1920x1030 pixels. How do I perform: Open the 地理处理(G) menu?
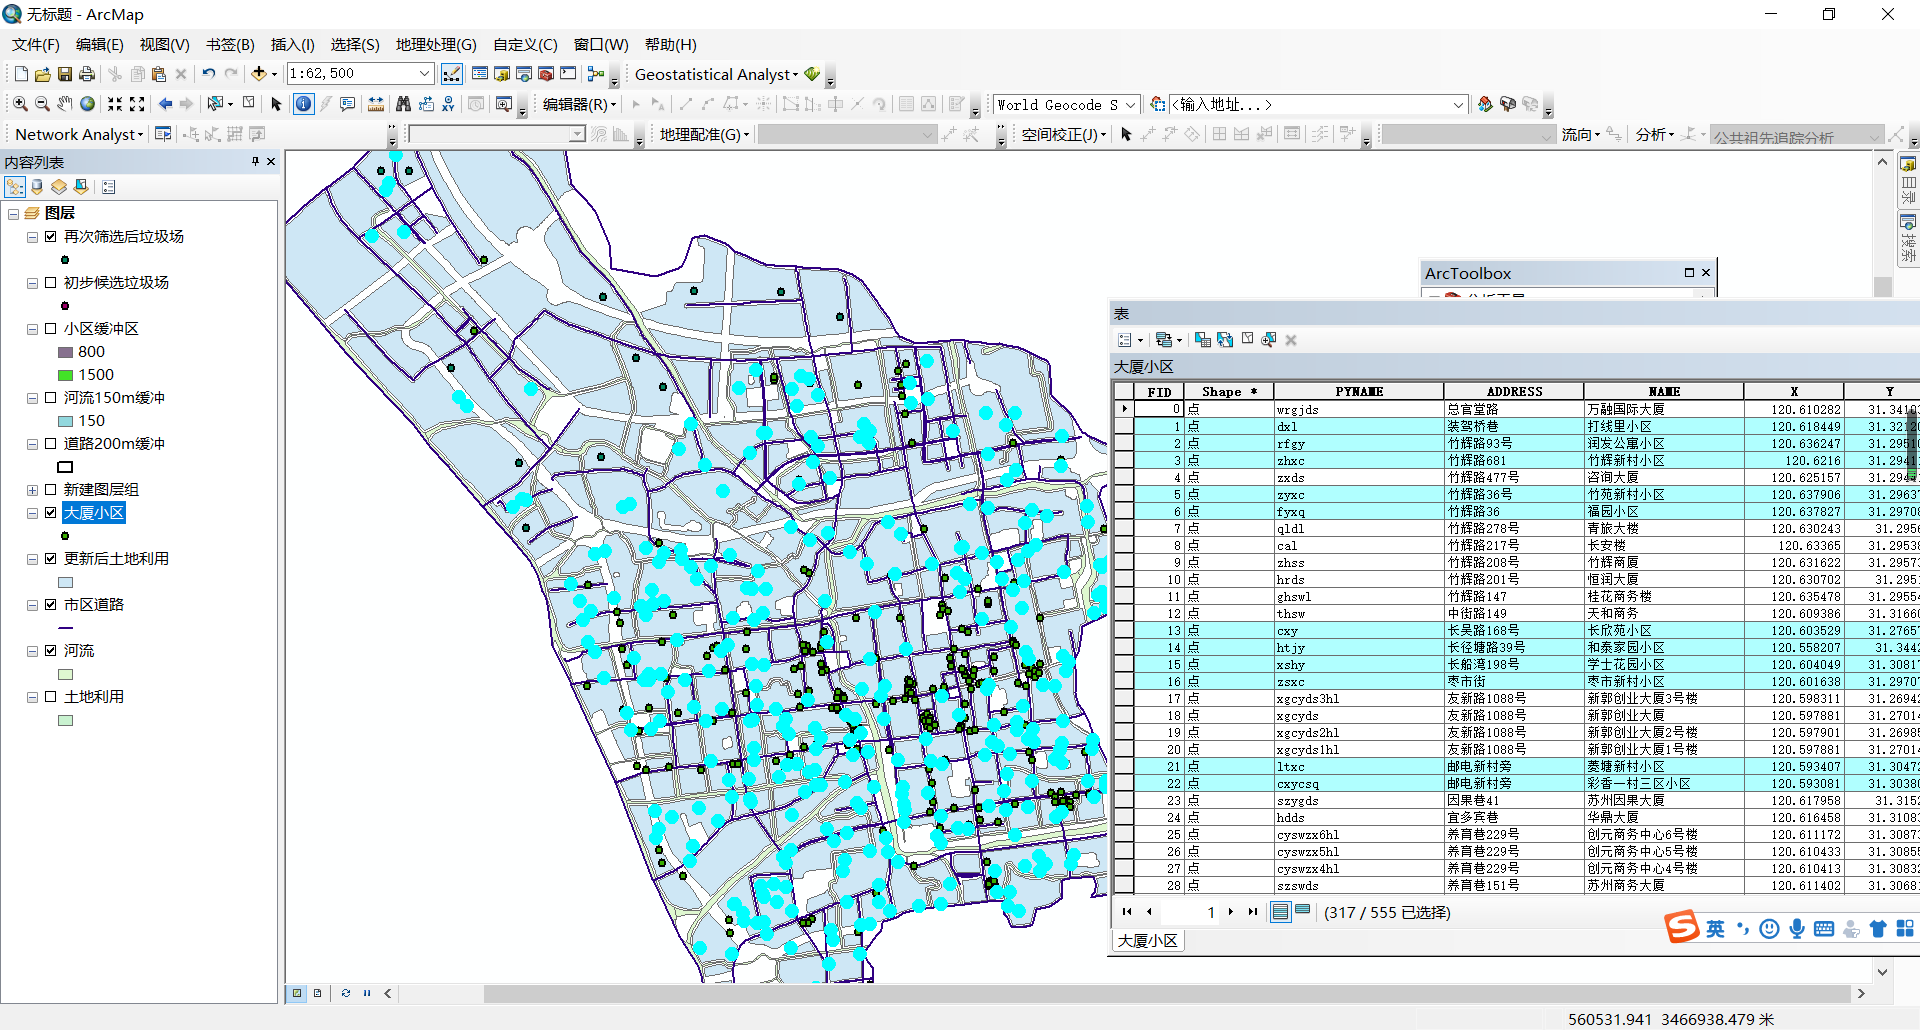(x=436, y=45)
